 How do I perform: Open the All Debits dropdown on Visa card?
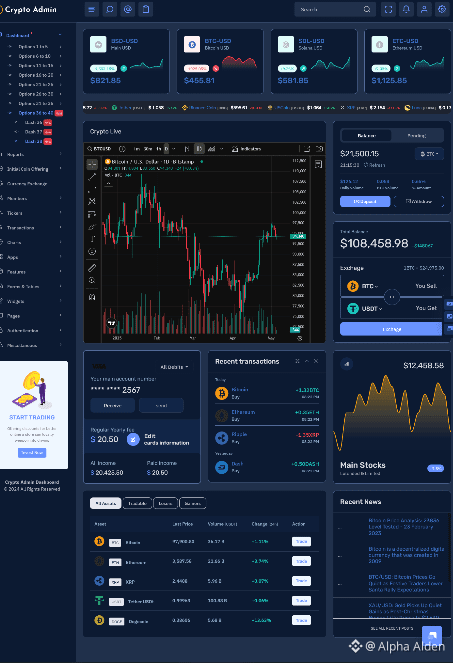174,367
